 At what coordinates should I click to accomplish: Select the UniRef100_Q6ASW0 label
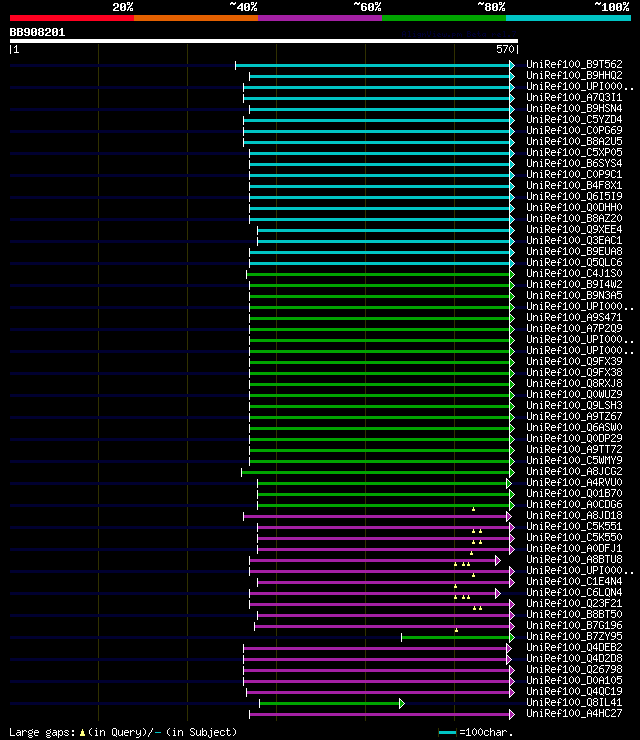coord(574,427)
